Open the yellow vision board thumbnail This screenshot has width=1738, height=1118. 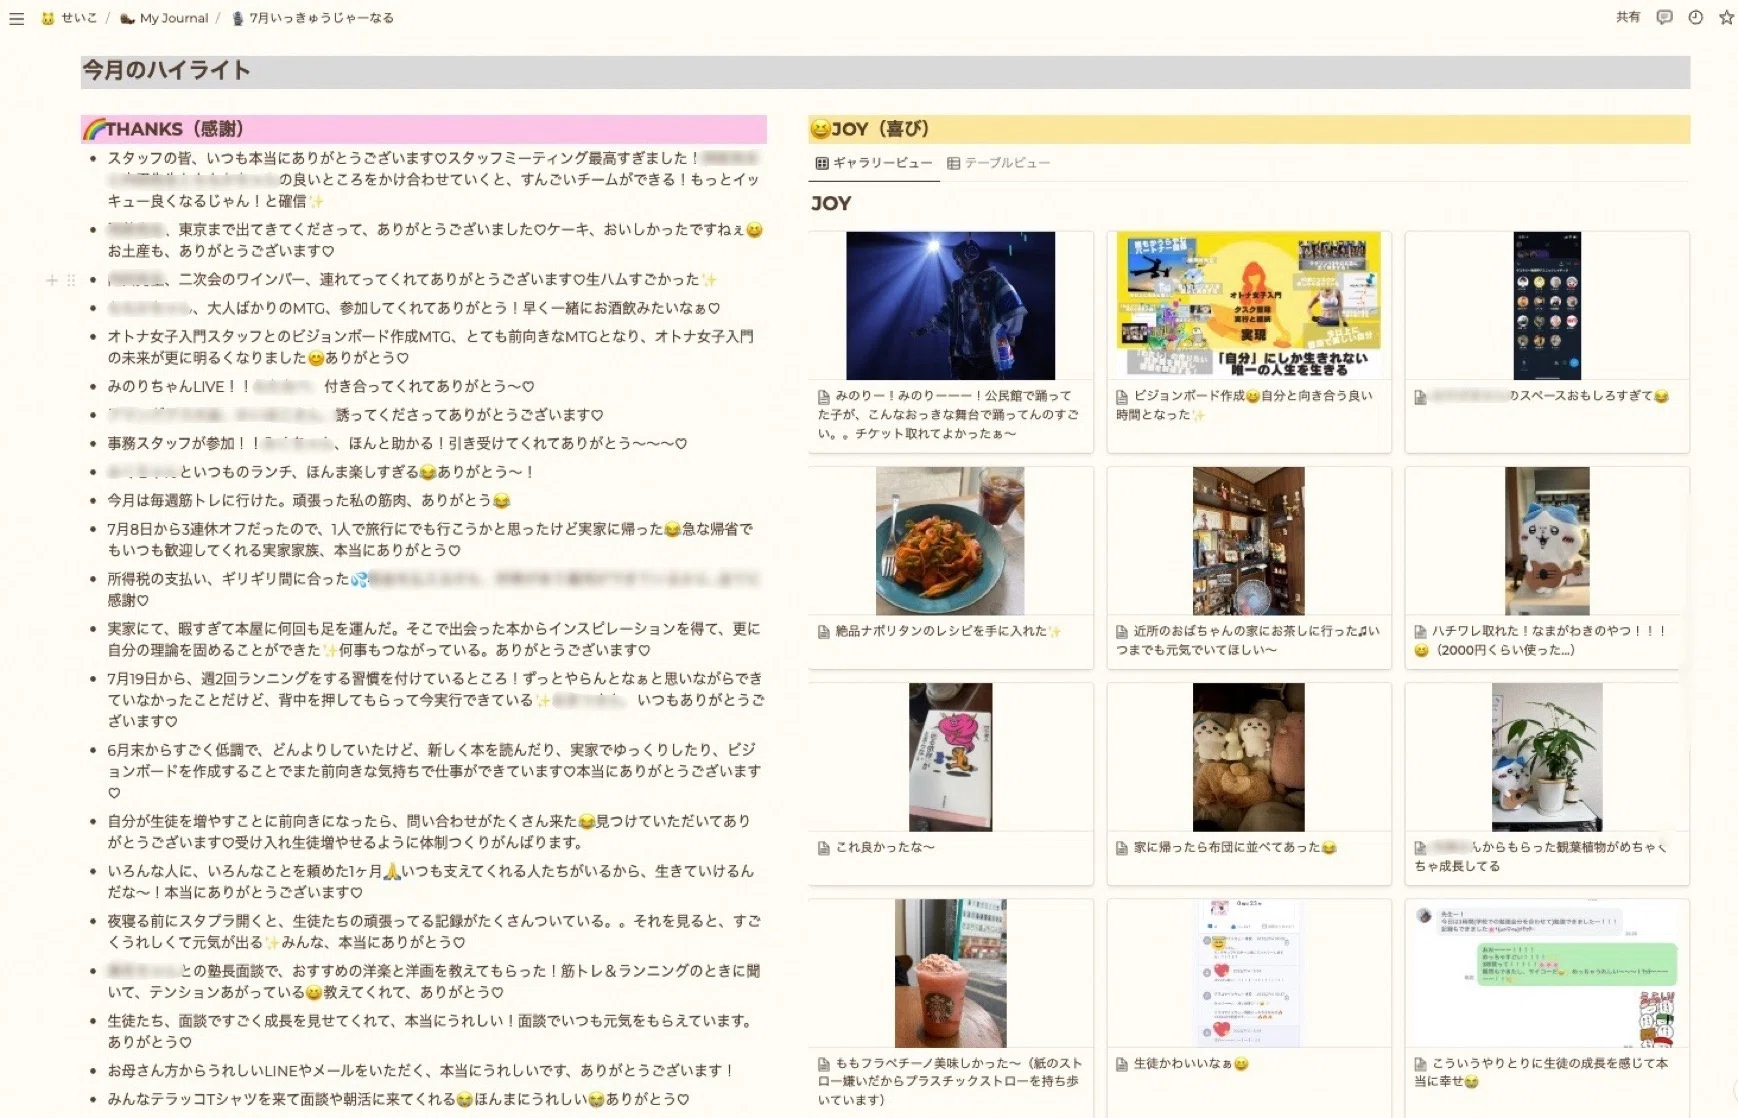click(1248, 306)
